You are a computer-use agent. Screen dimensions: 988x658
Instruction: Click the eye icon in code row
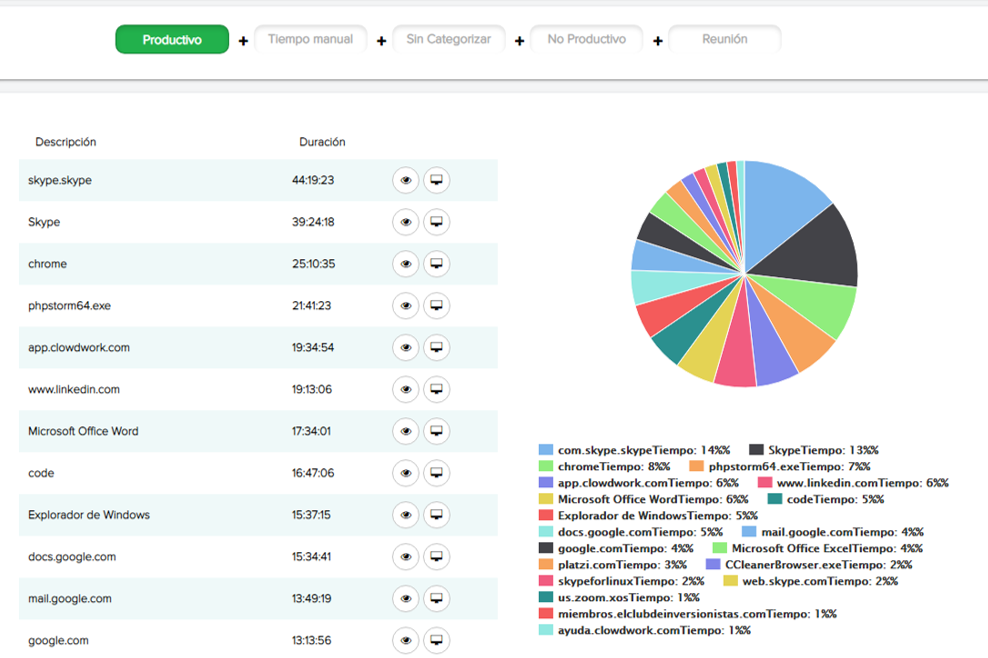click(406, 473)
